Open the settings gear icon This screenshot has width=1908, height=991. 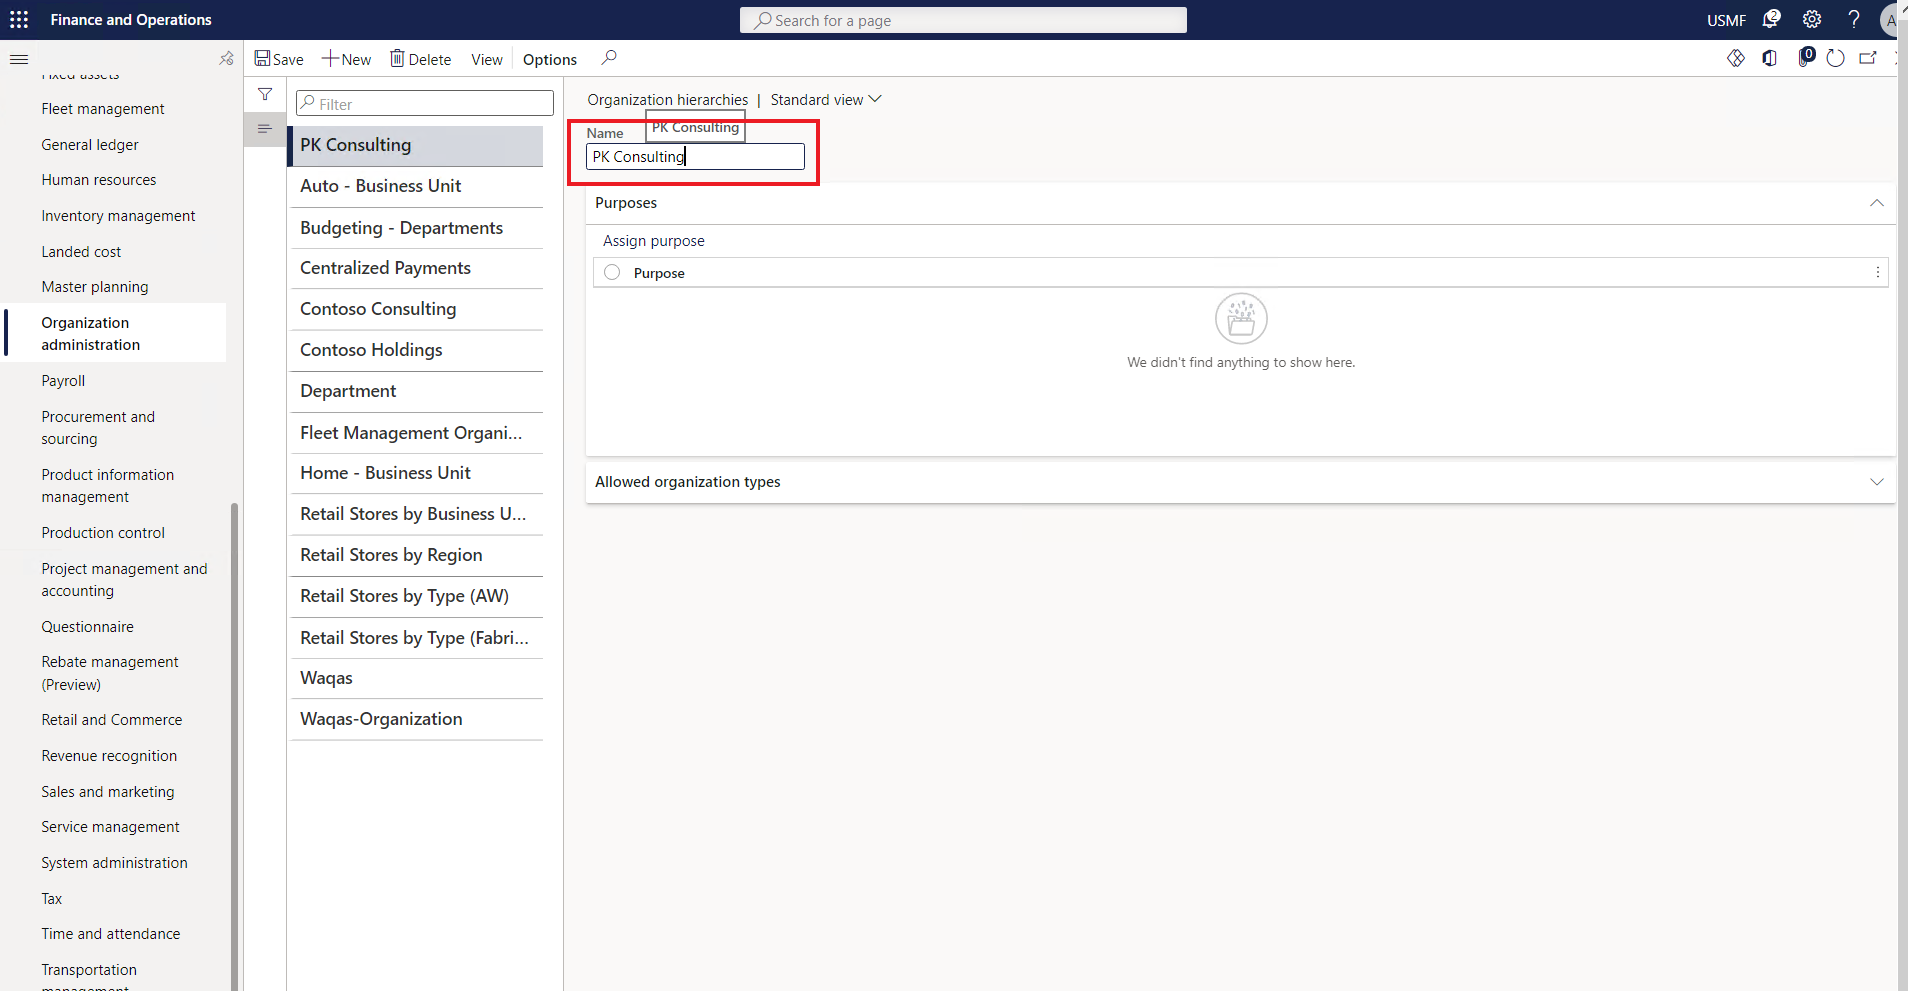pyautogui.click(x=1812, y=20)
